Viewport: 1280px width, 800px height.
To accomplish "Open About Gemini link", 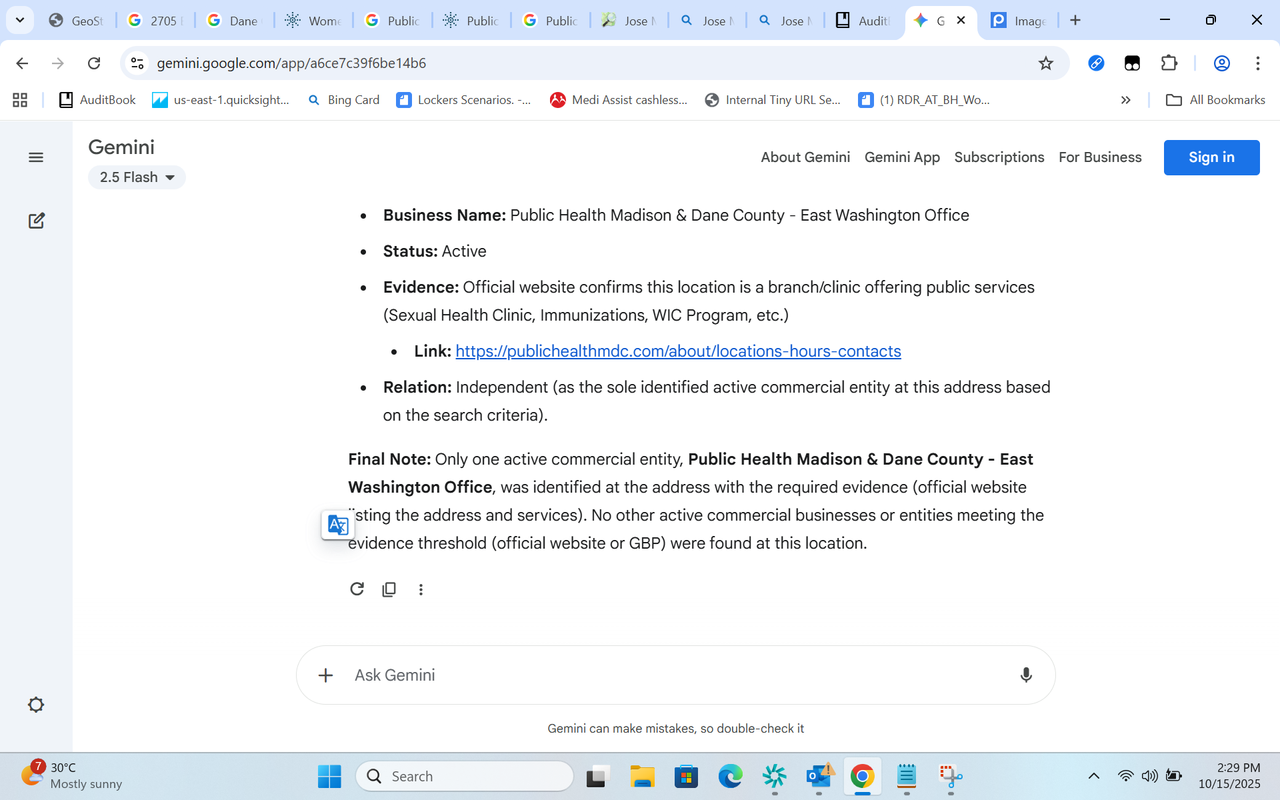I will (x=805, y=157).
